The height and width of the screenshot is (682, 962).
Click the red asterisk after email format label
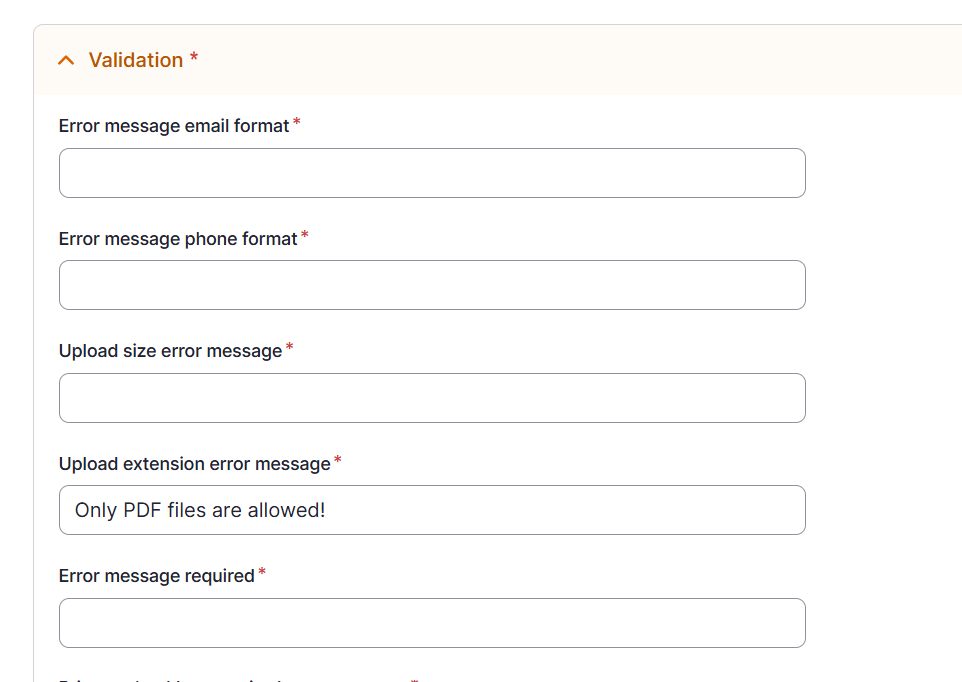297,124
